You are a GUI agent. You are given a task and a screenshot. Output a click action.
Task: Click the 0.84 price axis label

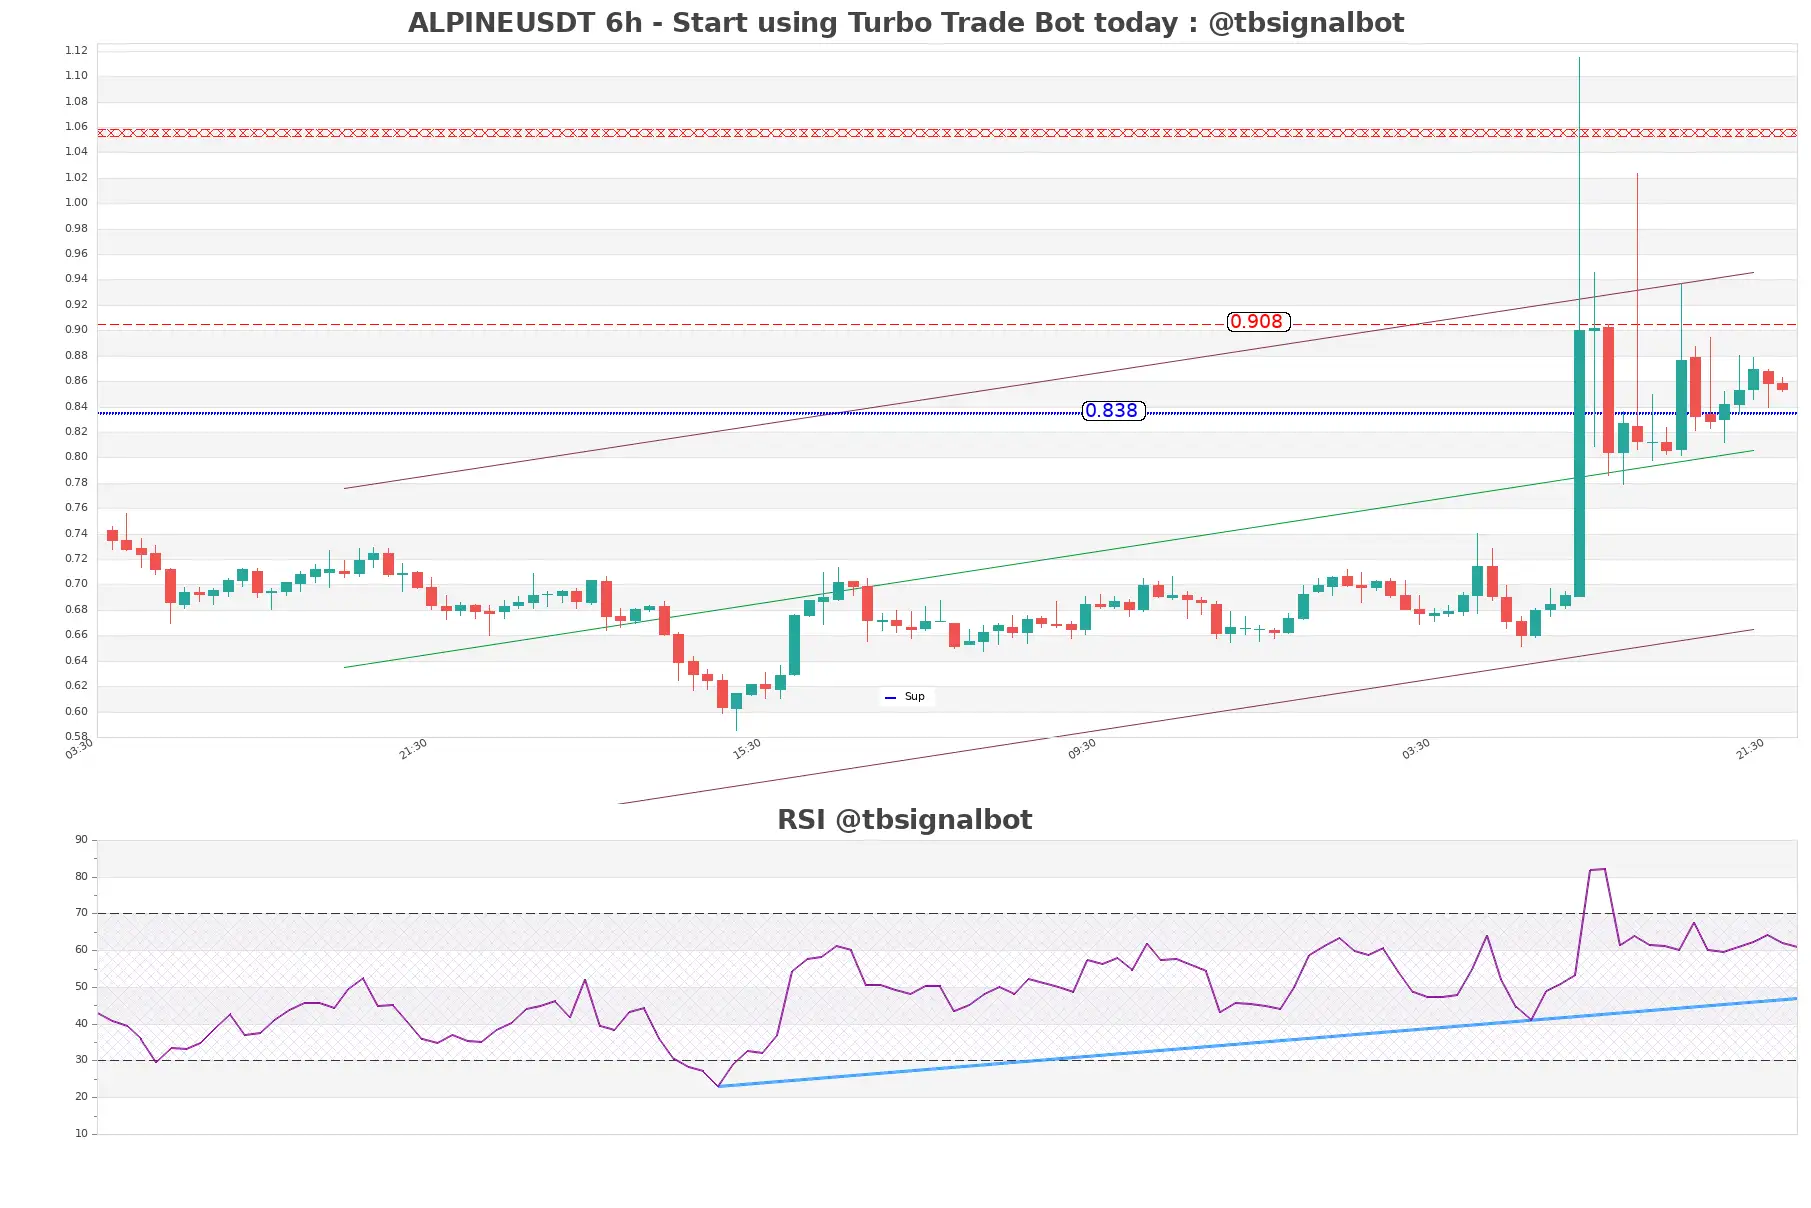click(76, 406)
